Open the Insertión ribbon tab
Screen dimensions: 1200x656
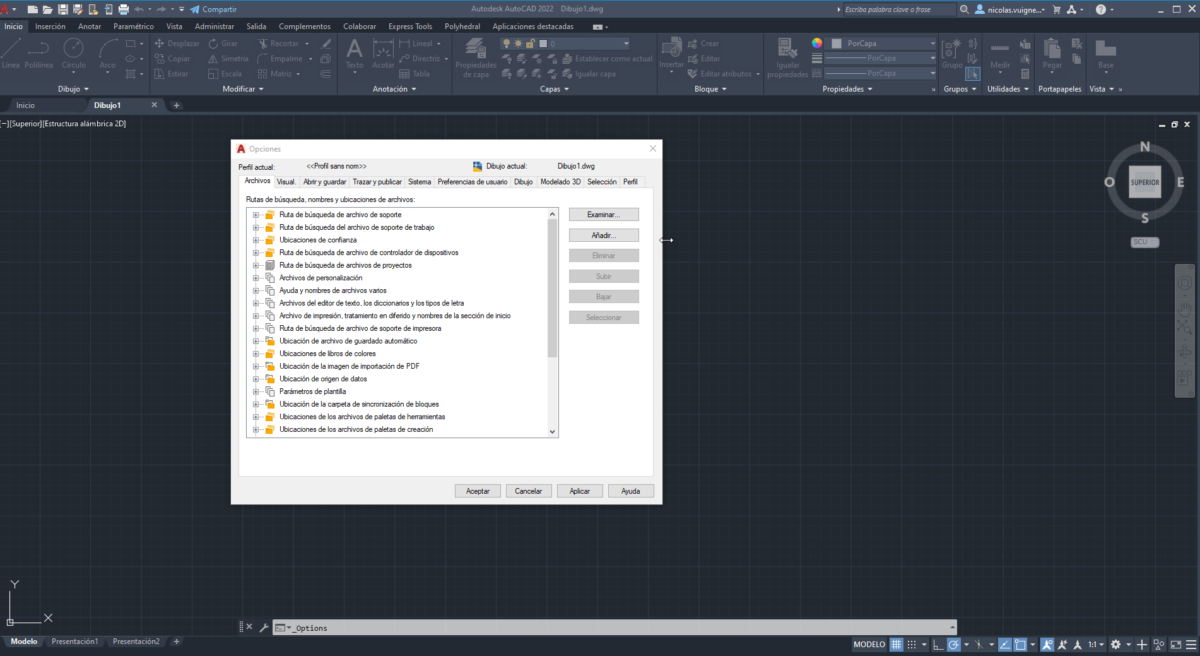(x=50, y=26)
